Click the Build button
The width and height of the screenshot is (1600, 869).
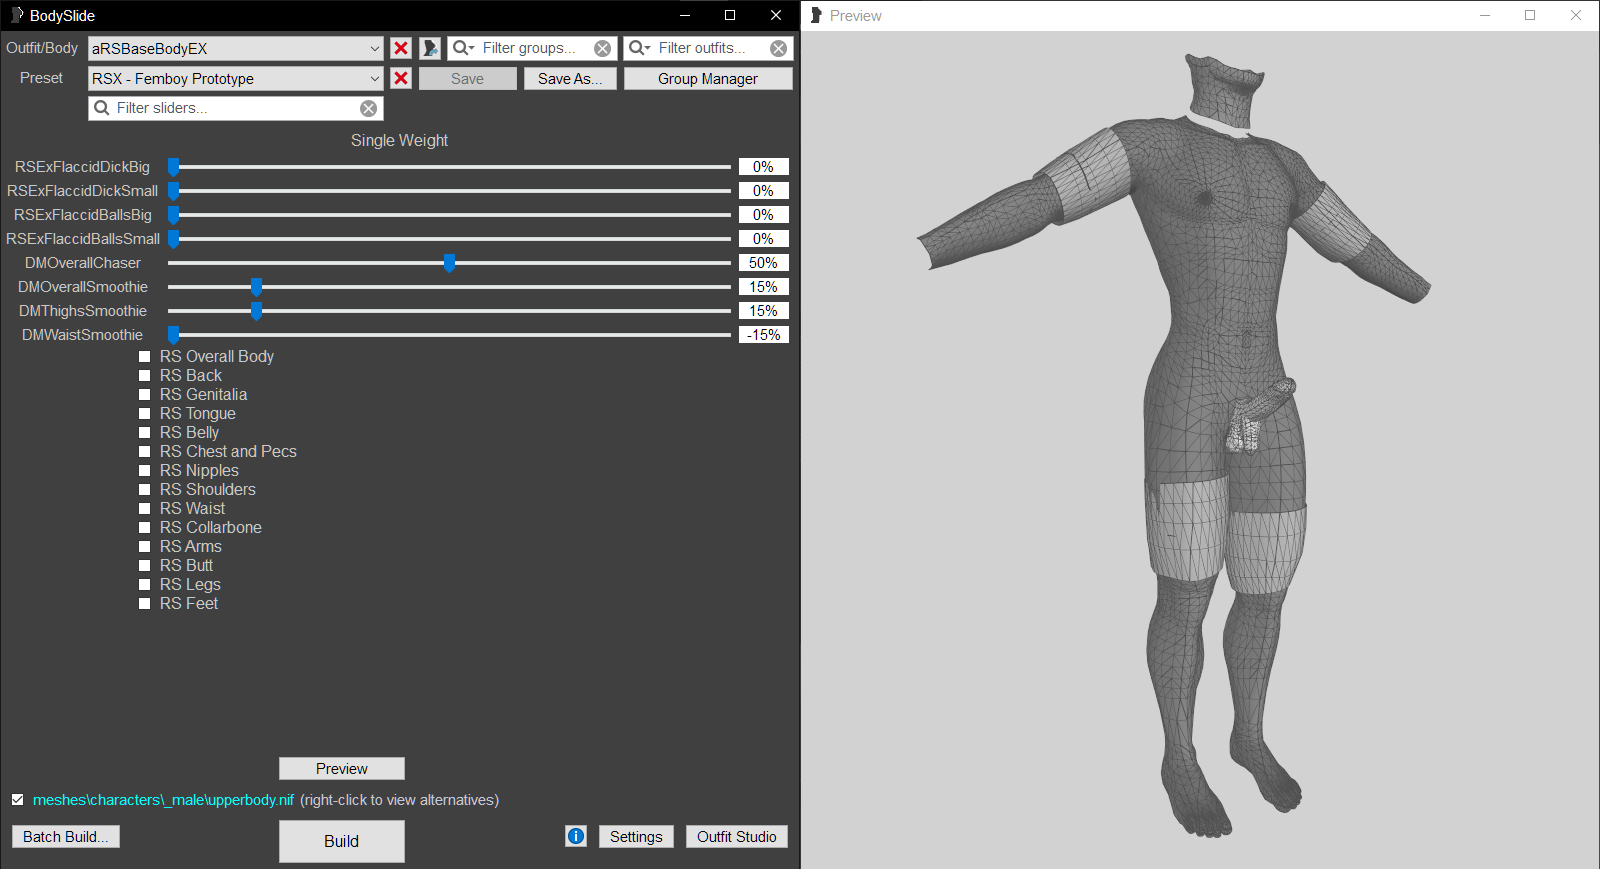(342, 841)
